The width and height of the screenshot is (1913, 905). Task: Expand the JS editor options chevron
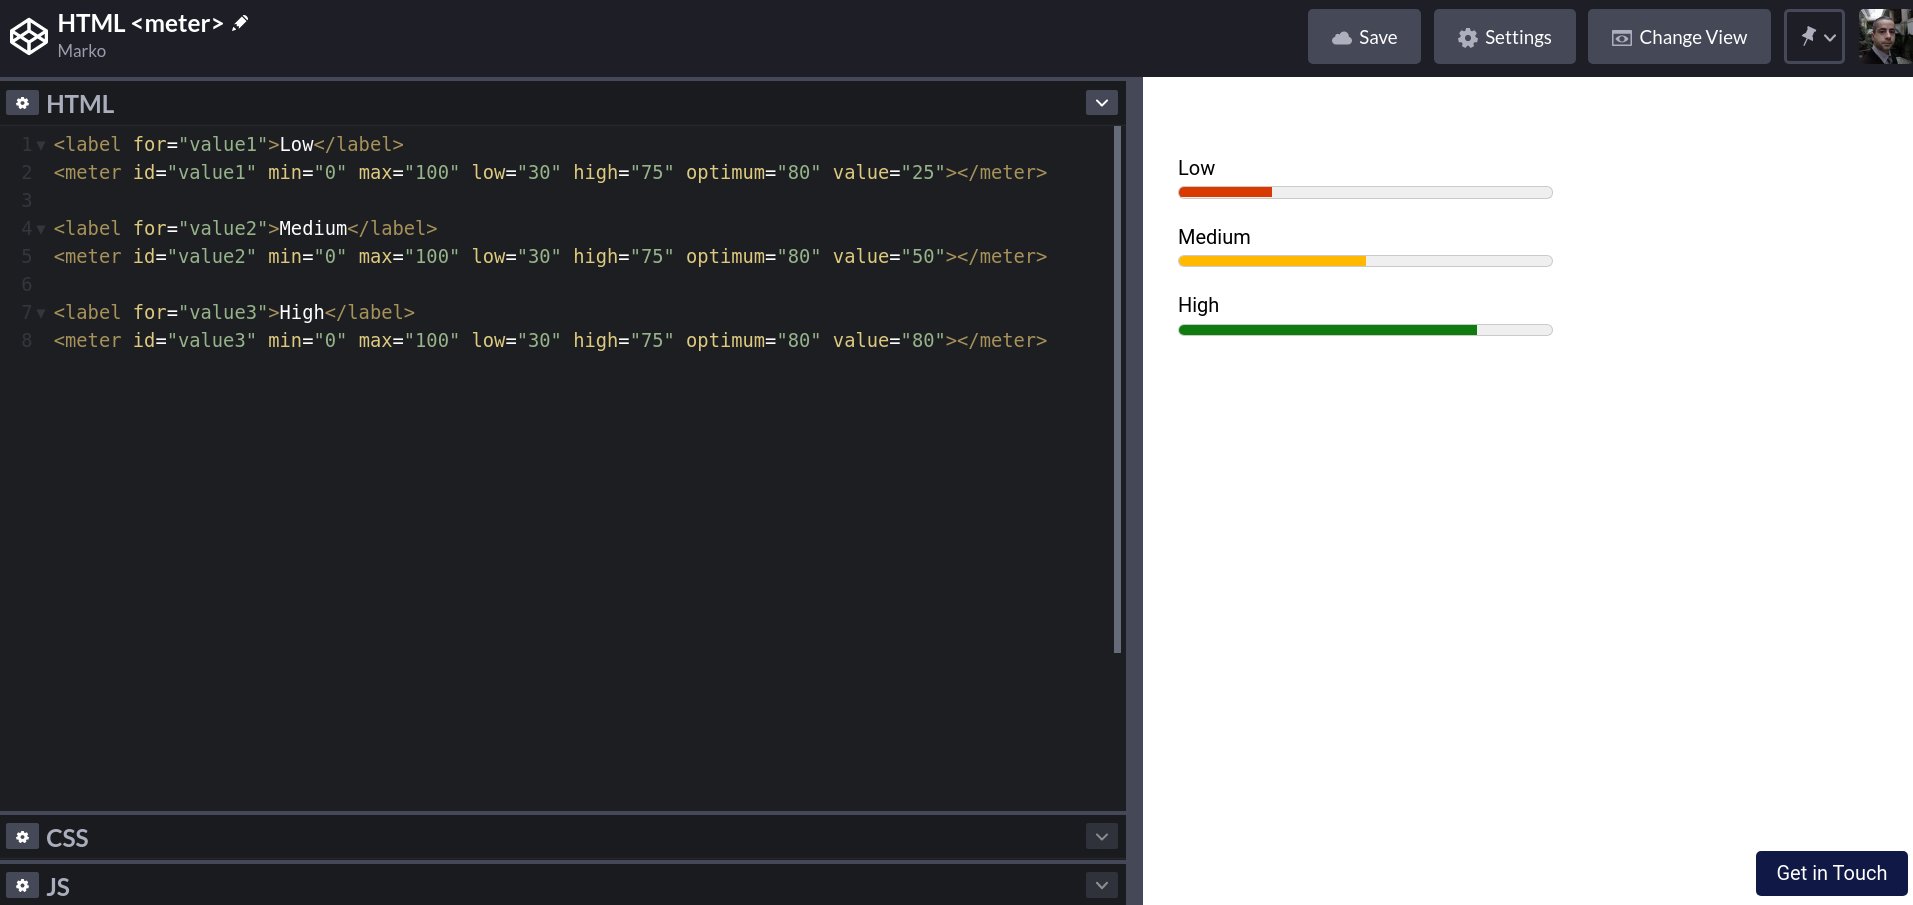pos(1100,885)
